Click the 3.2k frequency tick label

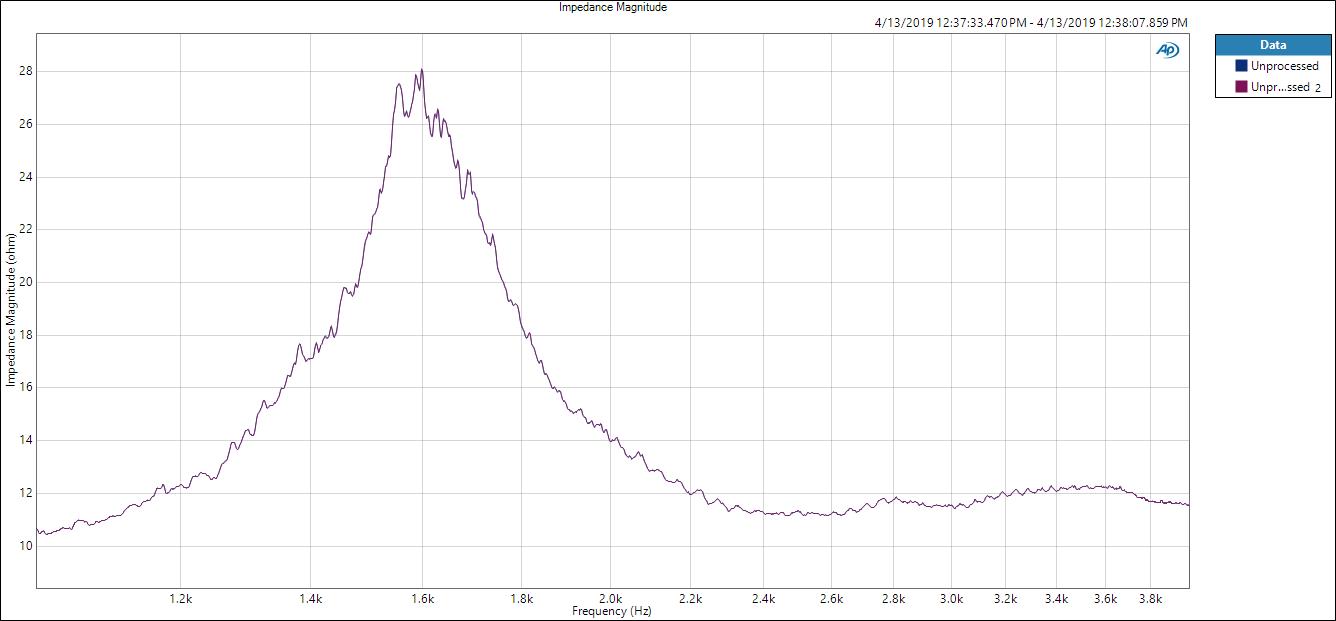[1006, 599]
